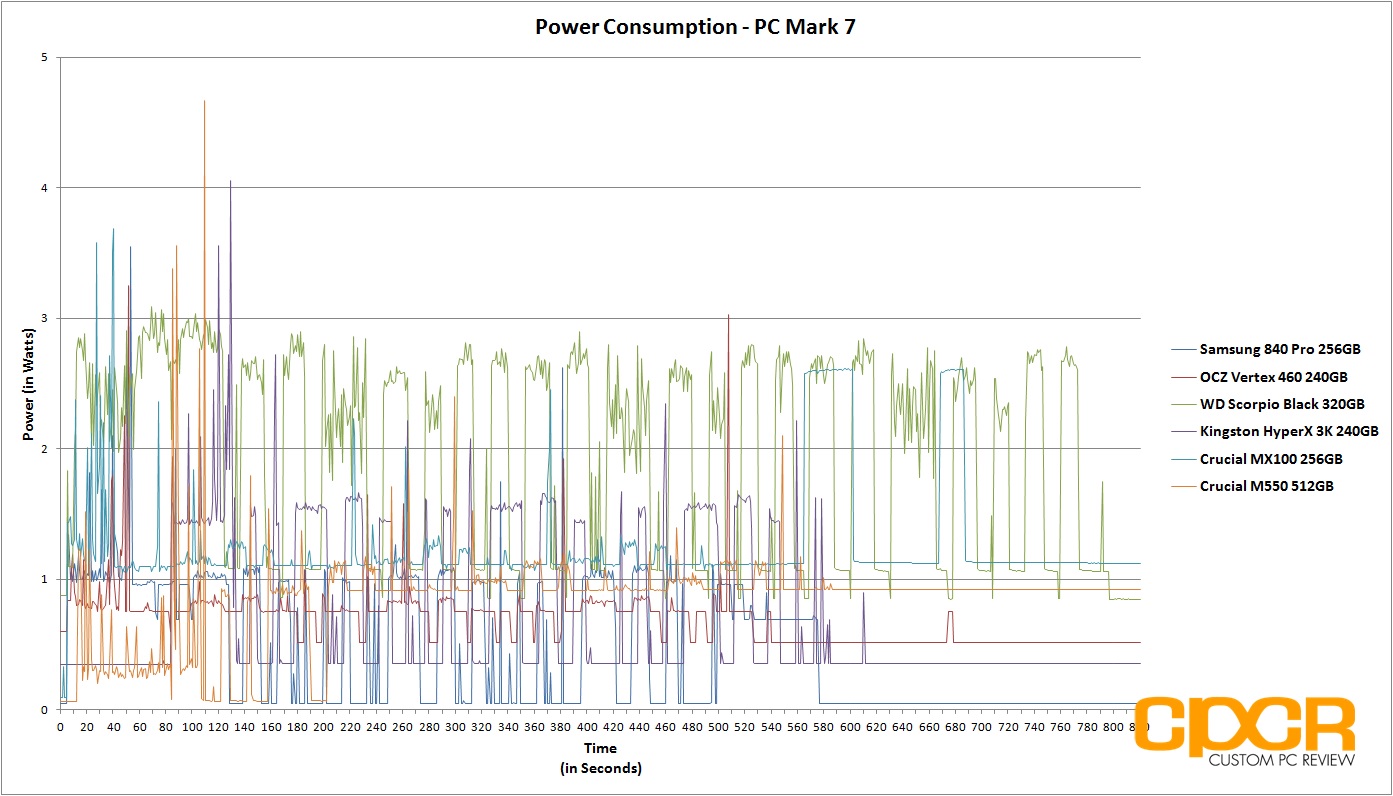Click the green line marker beside WD Scorpio Black
This screenshot has height=796, width=1393.
[1183, 404]
